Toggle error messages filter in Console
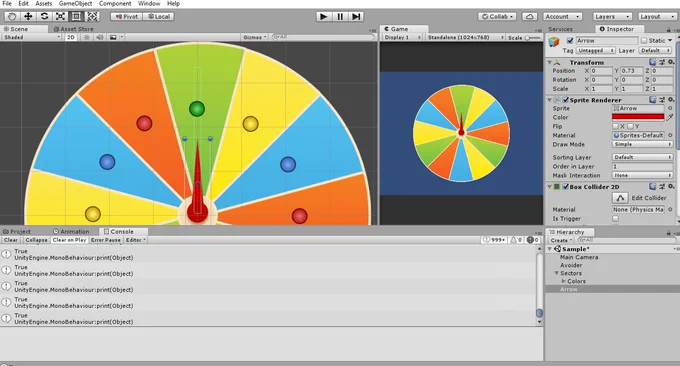Image resolution: width=680 pixels, height=366 pixels. (x=533, y=240)
